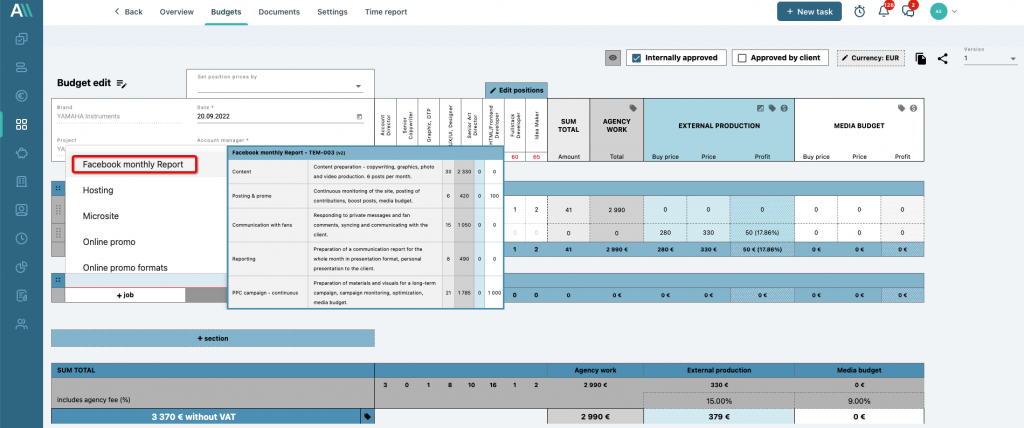Click the share budget icon
The image size is (1024, 428).
point(943,59)
